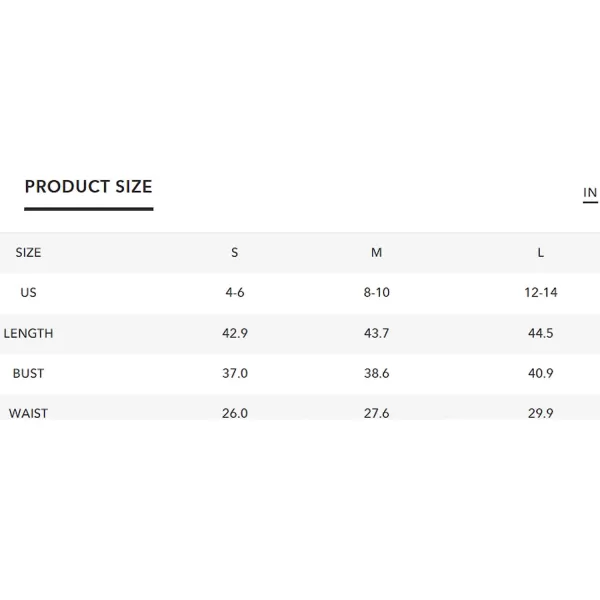Click the SIZE row header
The image size is (600, 600).
[28, 253]
